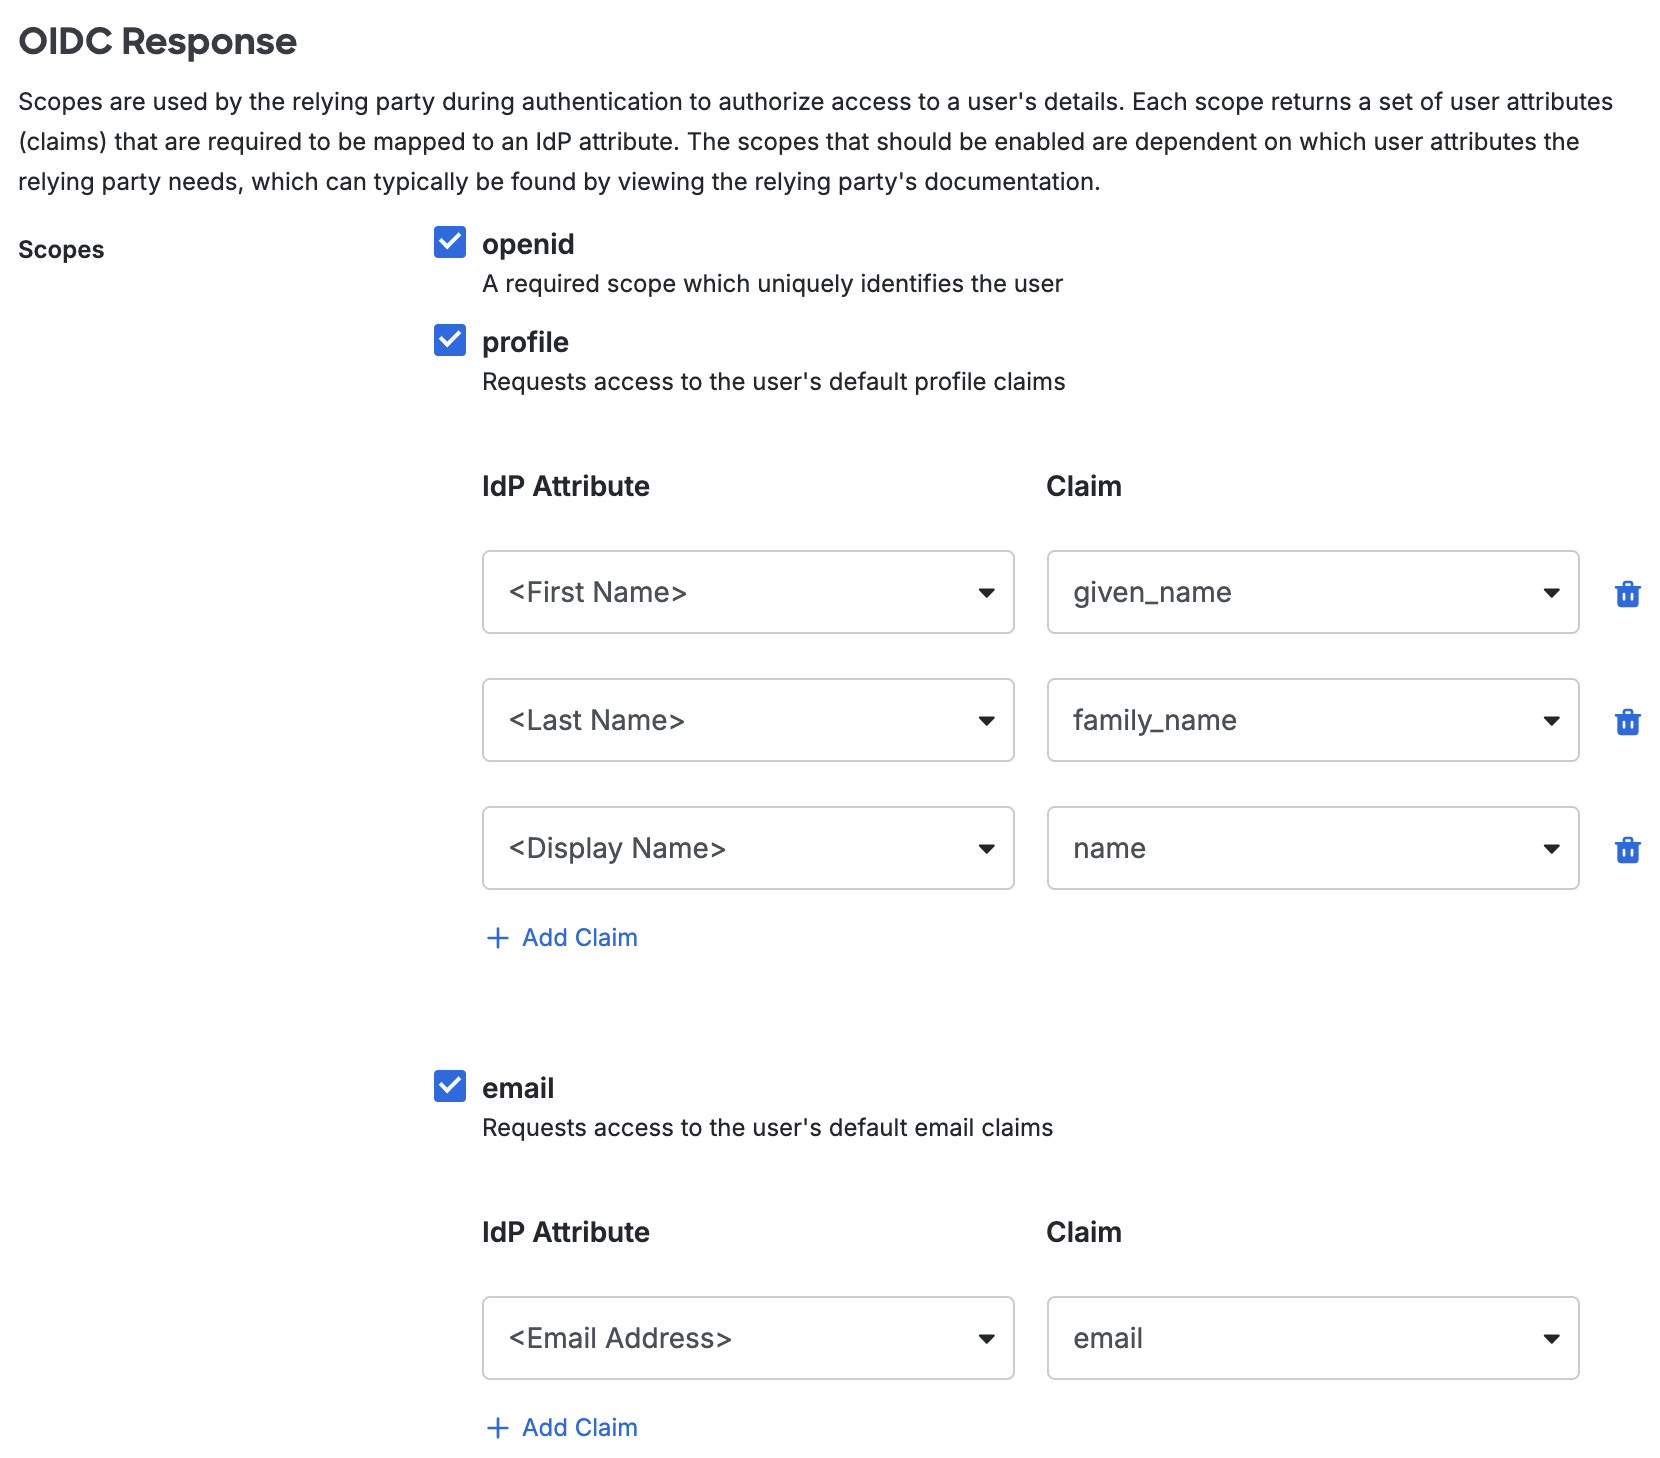Disable the profile scope checkbox
This screenshot has height=1458, width=1660.
tap(449, 340)
